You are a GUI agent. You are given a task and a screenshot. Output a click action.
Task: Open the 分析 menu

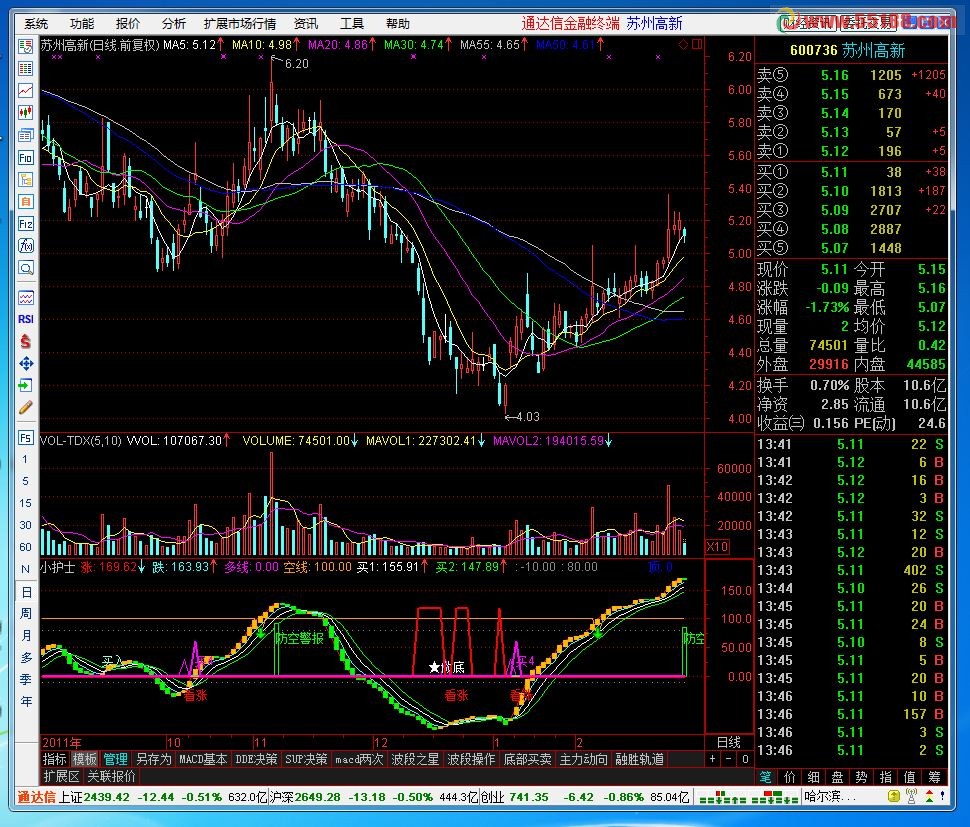[173, 24]
